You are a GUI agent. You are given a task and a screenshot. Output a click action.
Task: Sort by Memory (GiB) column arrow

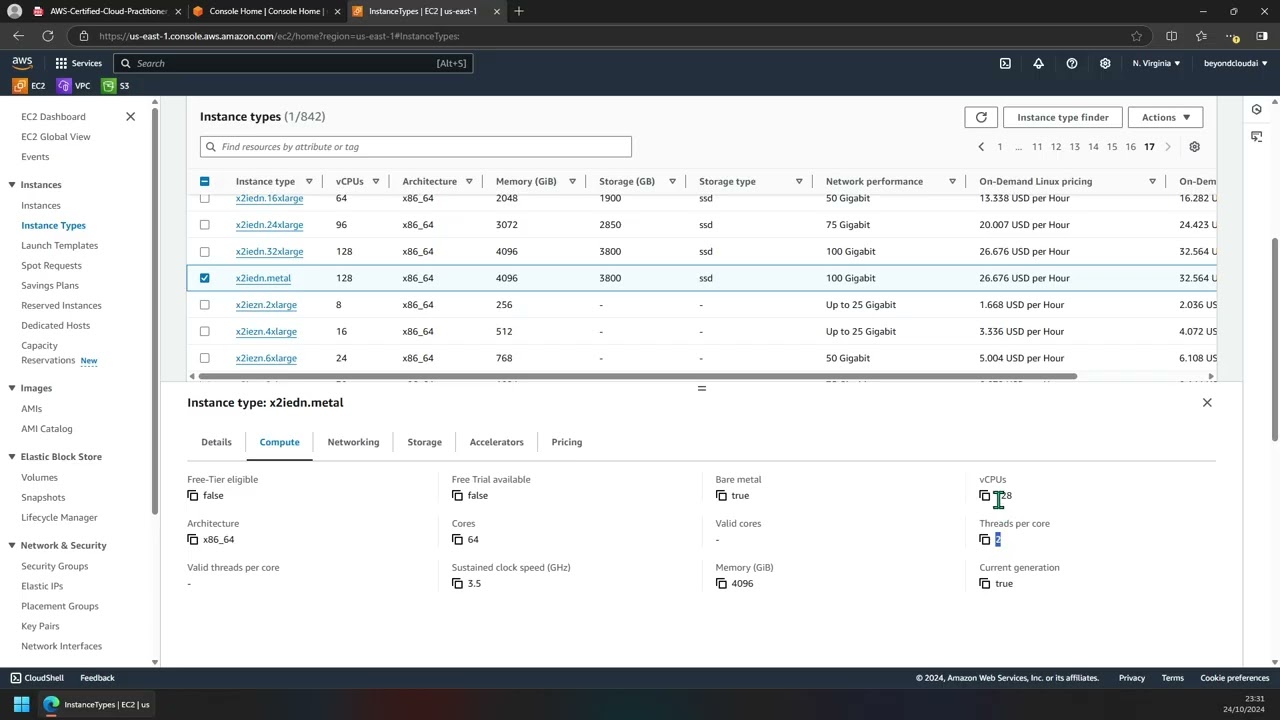(x=573, y=182)
